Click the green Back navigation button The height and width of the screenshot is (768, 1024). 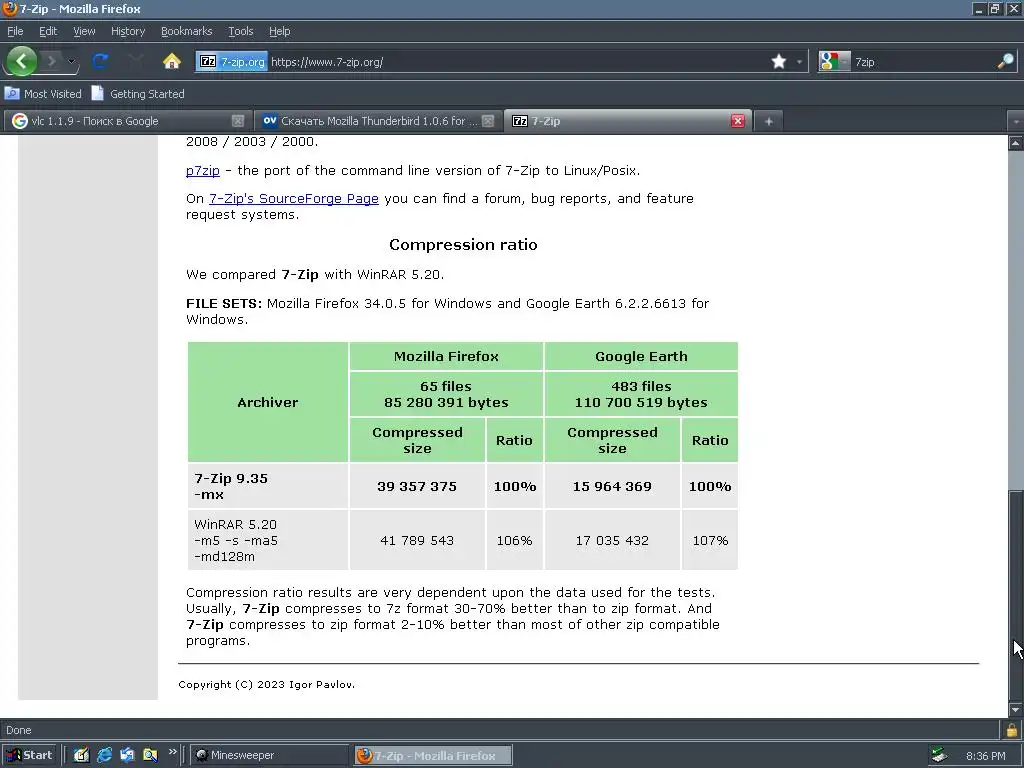click(x=22, y=61)
